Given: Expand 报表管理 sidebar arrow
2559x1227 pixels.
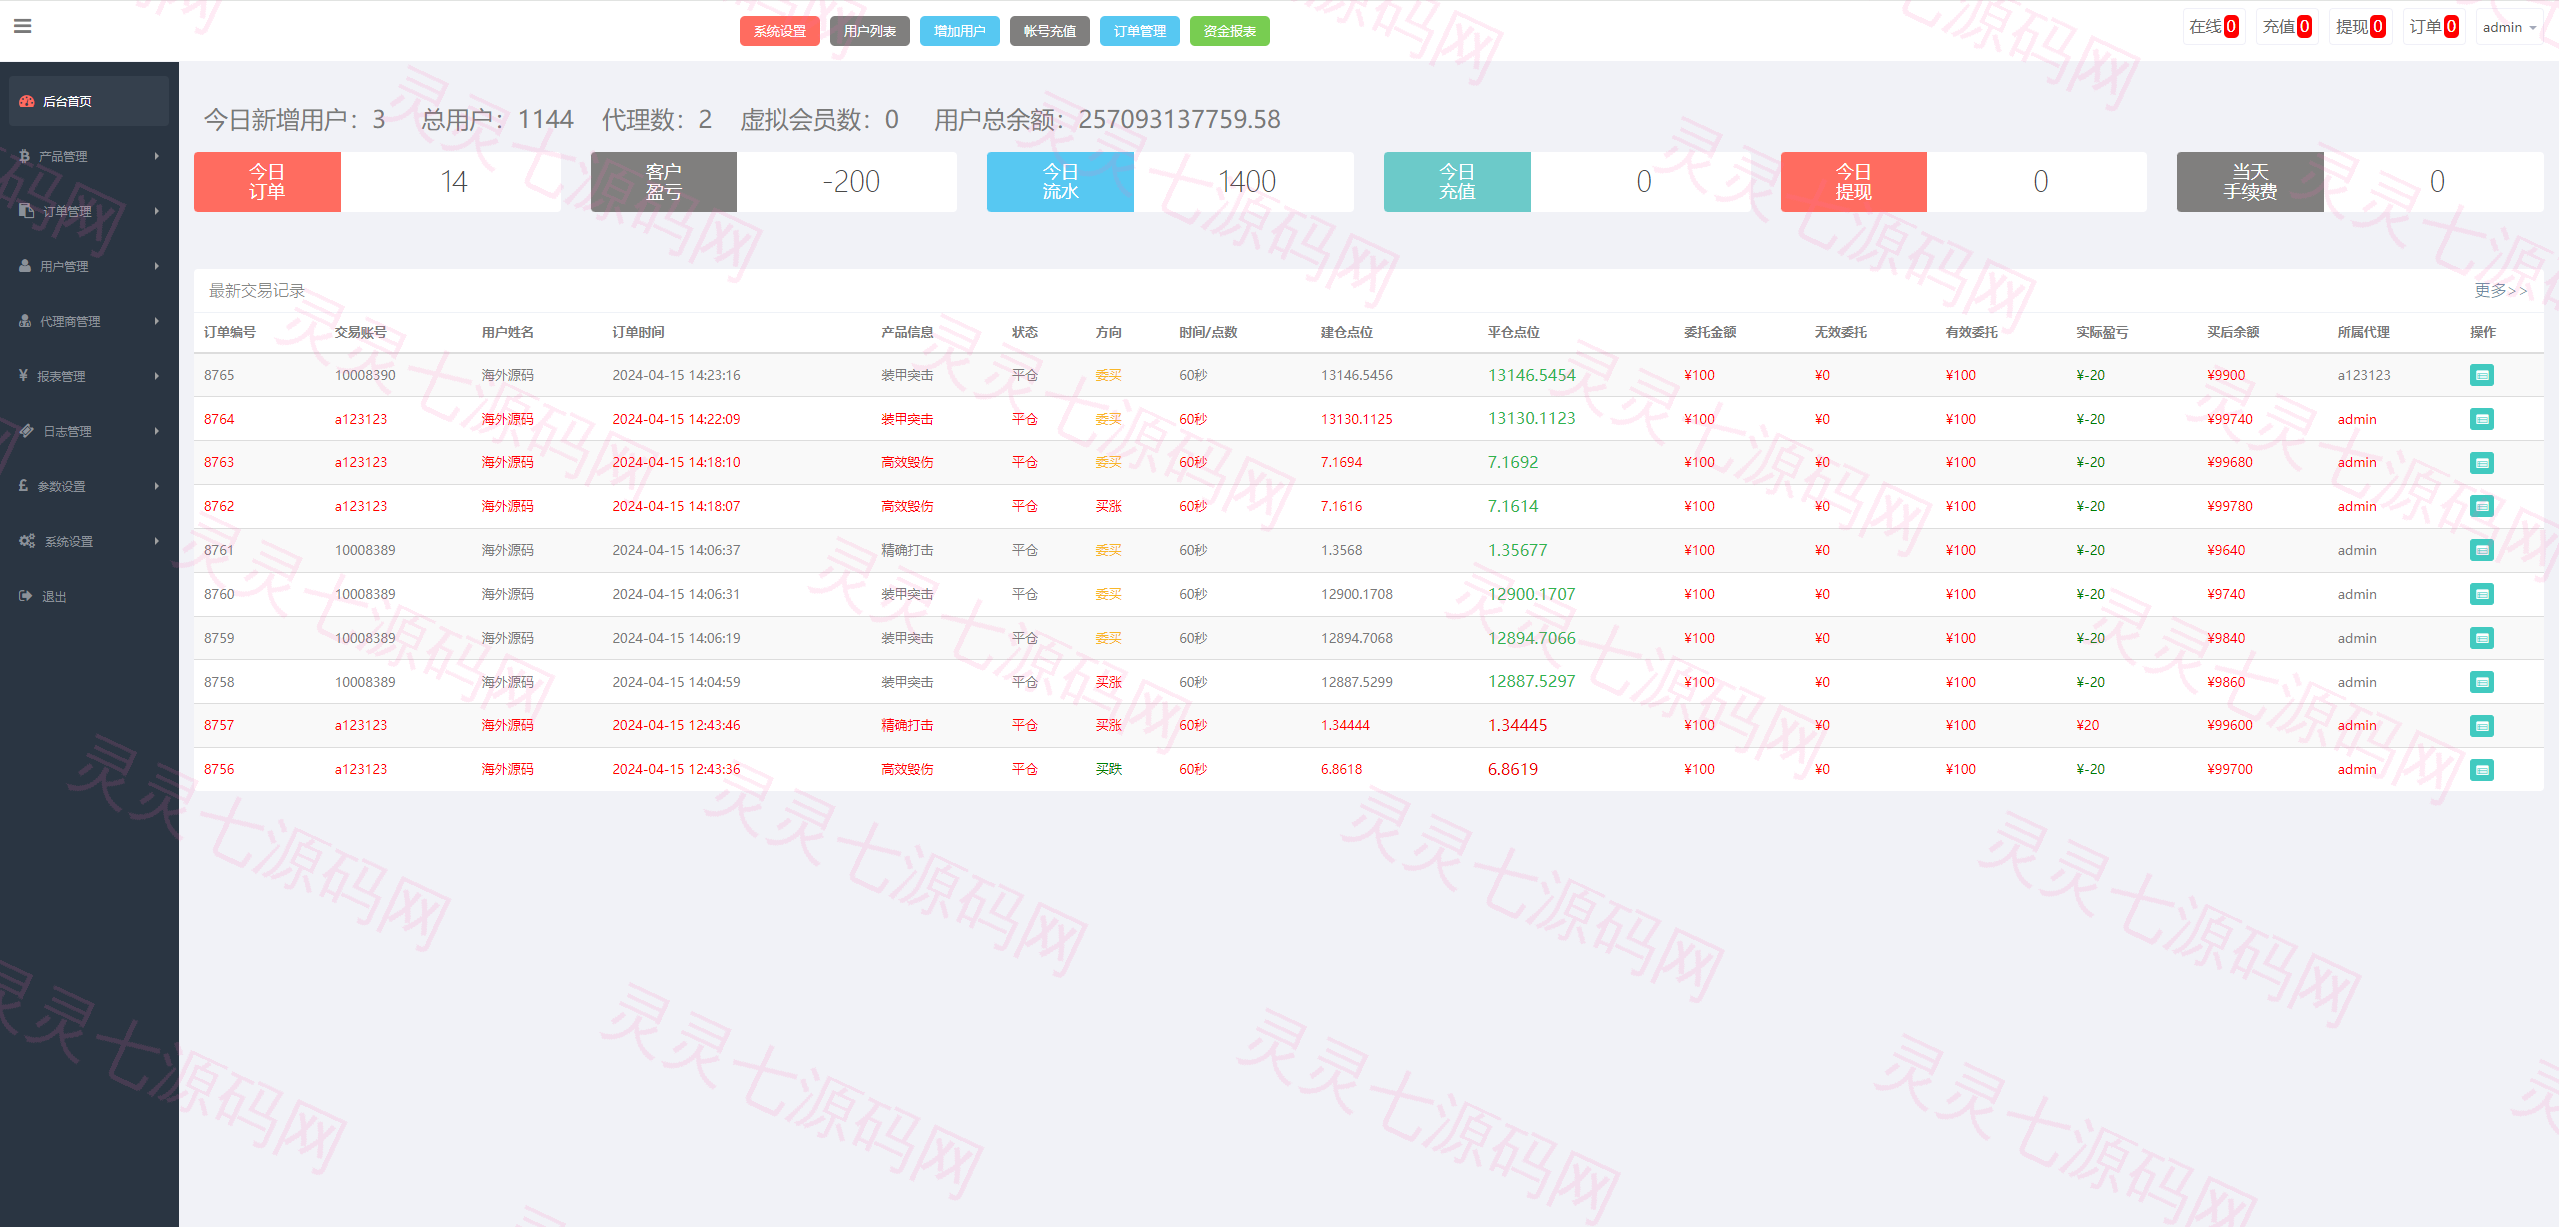Looking at the screenshot, I should coord(157,376).
